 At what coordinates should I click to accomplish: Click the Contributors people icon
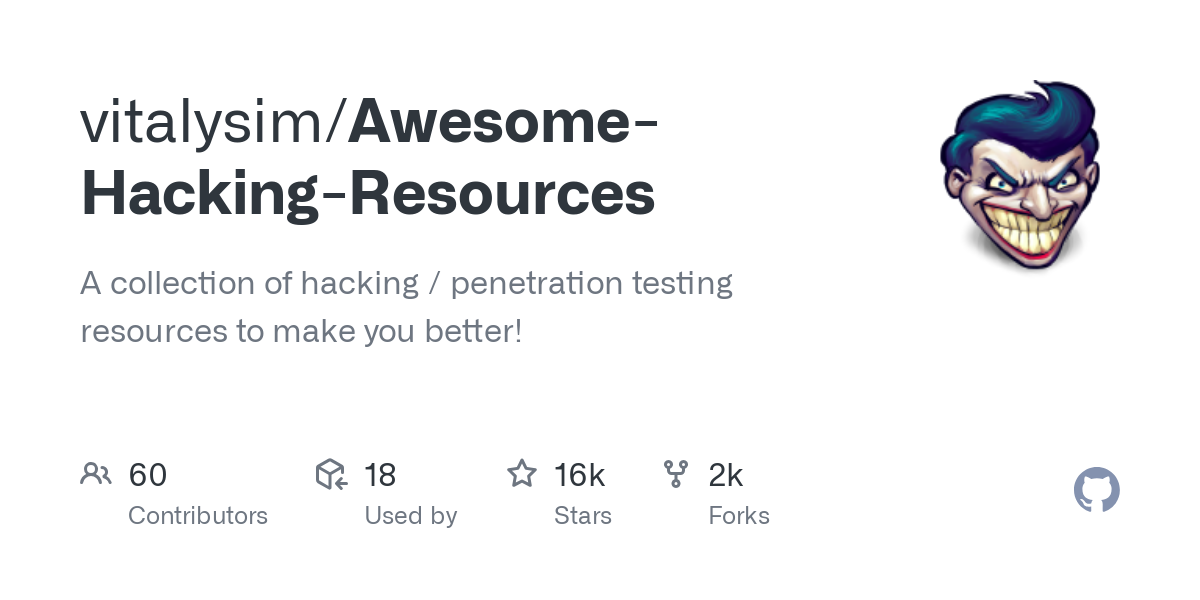pos(96,474)
